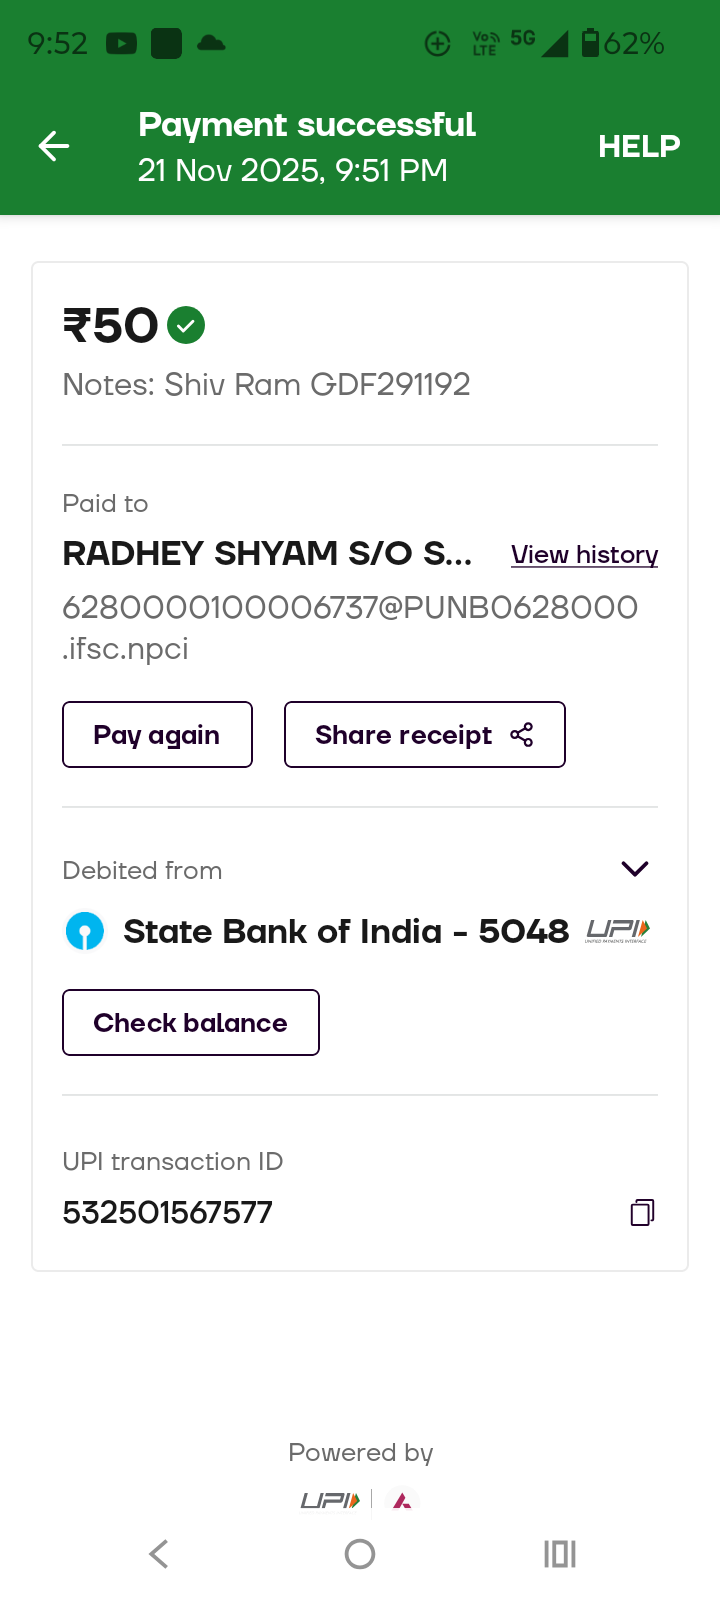Open View history link
This screenshot has height=1600, width=720.
(584, 554)
